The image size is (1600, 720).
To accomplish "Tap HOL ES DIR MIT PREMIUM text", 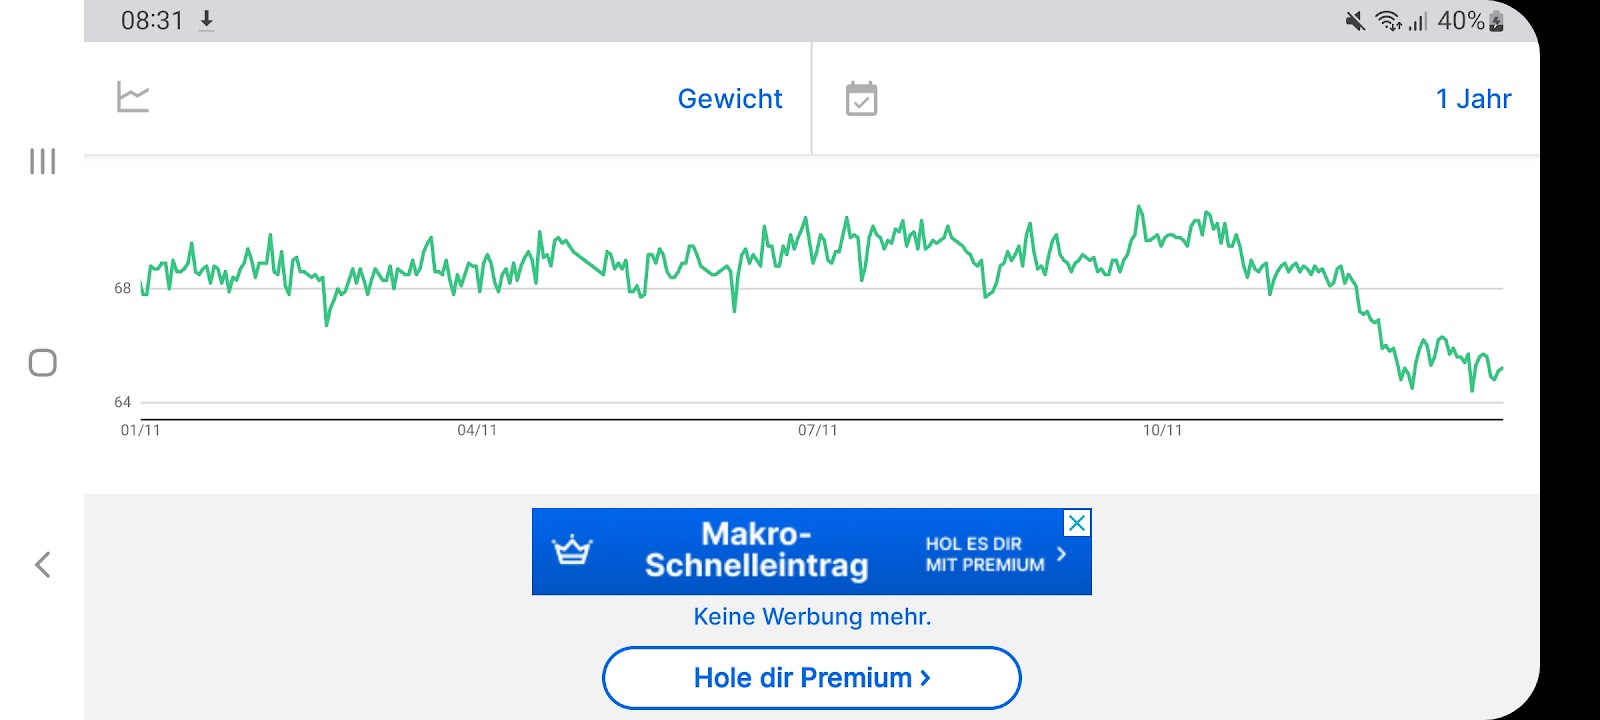I will (984, 554).
